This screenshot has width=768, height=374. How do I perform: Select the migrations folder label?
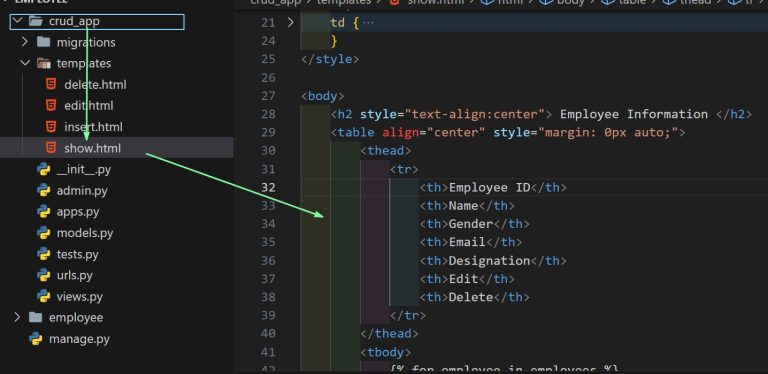coord(86,43)
